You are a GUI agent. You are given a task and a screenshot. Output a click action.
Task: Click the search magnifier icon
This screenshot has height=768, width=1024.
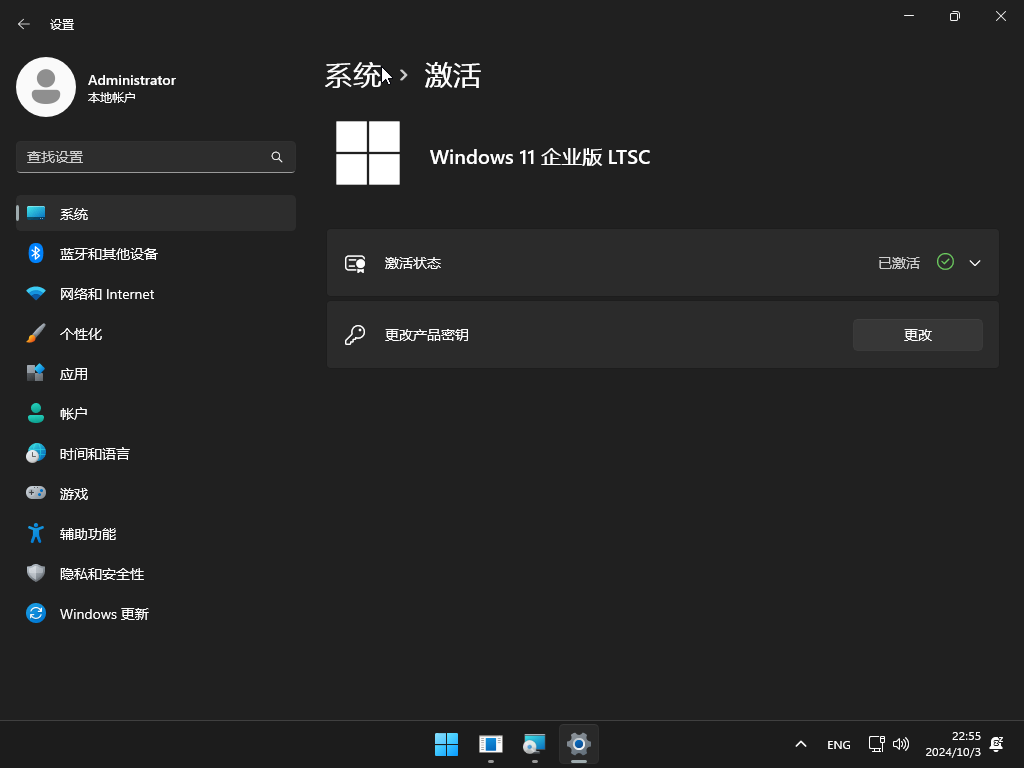[x=277, y=157]
